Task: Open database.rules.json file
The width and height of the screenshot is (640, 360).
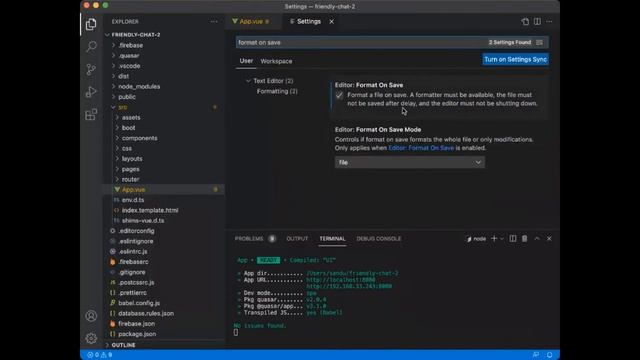Action: click(x=146, y=313)
